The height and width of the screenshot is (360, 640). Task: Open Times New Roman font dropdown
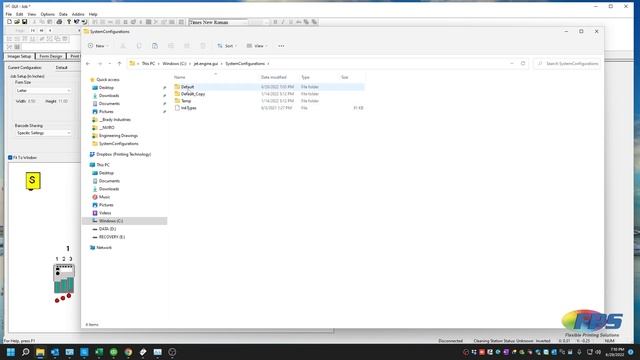pyautogui.click(x=218, y=22)
